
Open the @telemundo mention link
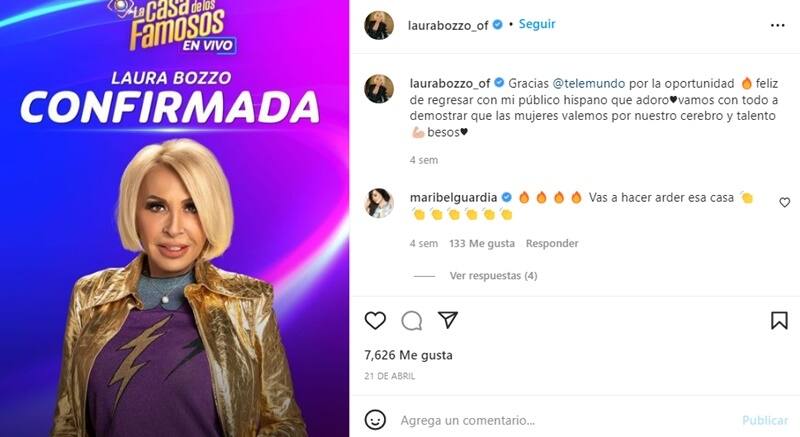point(588,83)
